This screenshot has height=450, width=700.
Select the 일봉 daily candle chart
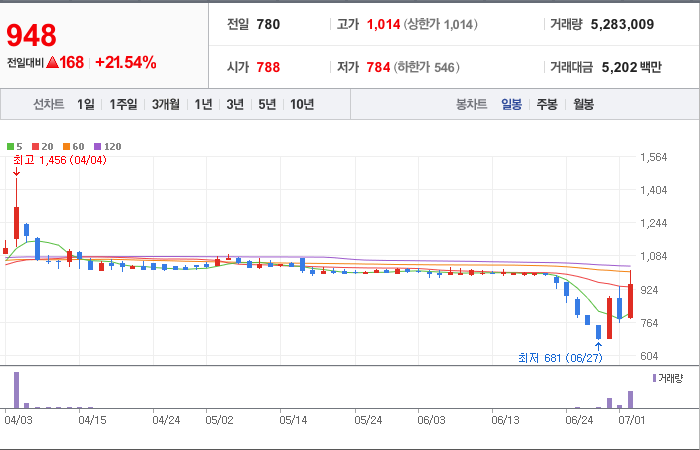(512, 104)
